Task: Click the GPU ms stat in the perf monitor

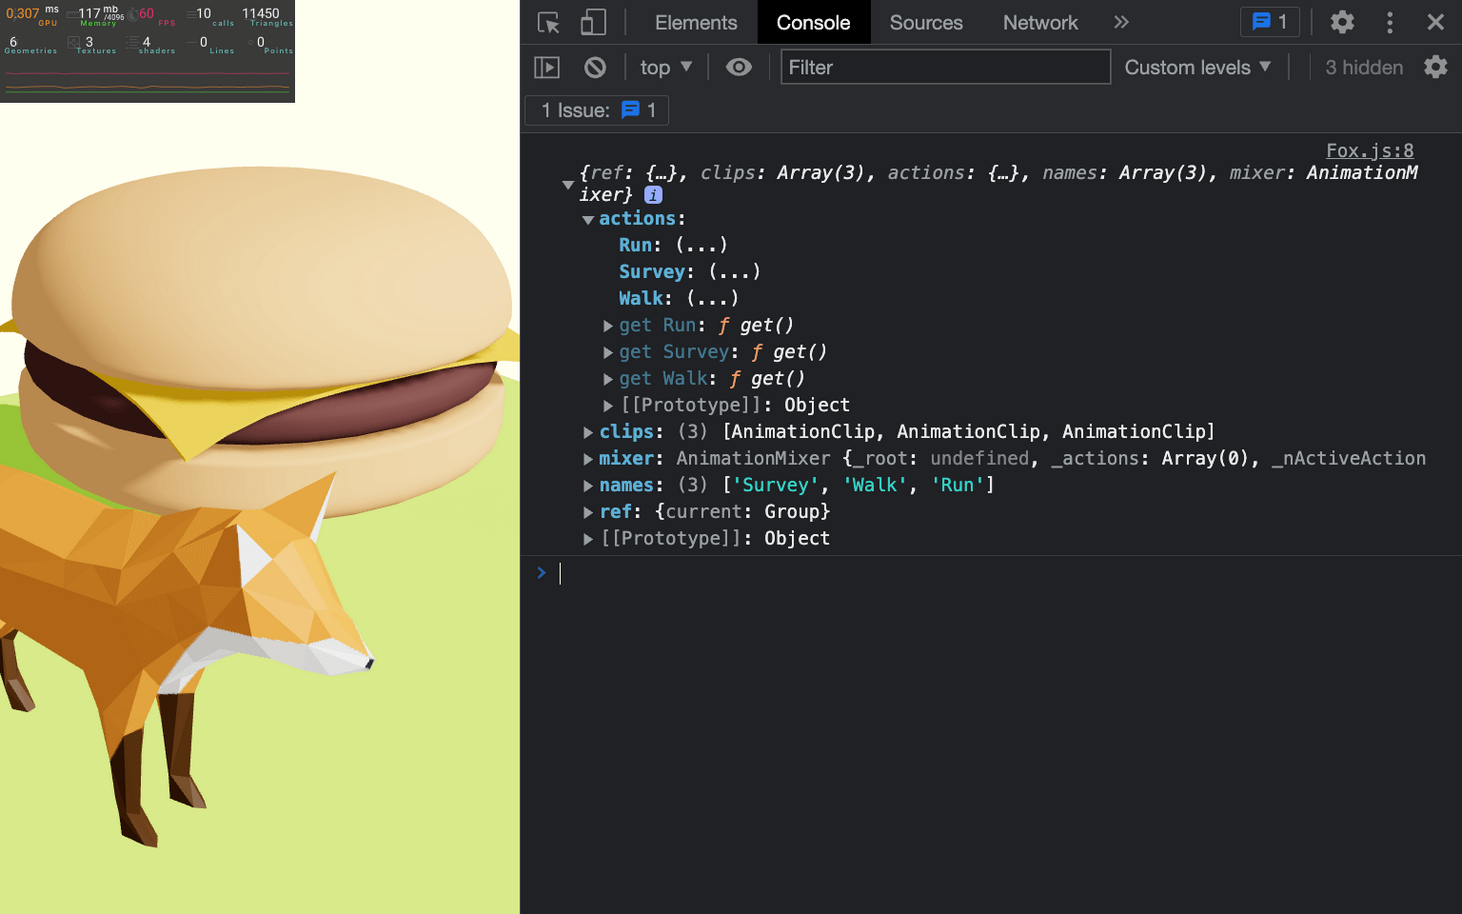Action: click(32, 15)
